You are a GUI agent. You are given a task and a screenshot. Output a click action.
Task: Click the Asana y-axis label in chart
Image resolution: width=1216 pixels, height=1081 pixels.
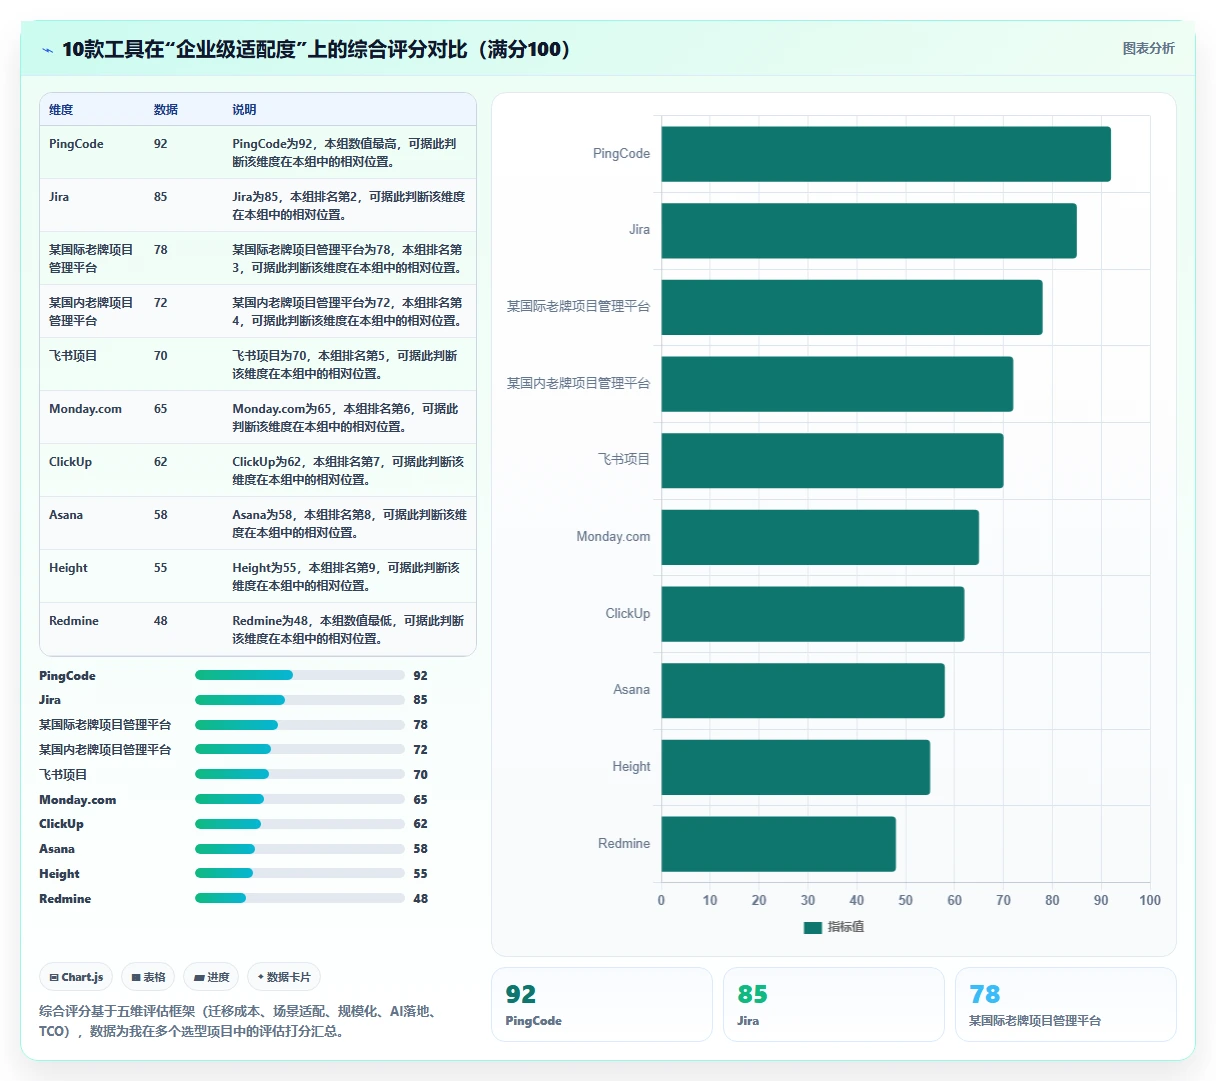tap(631, 690)
